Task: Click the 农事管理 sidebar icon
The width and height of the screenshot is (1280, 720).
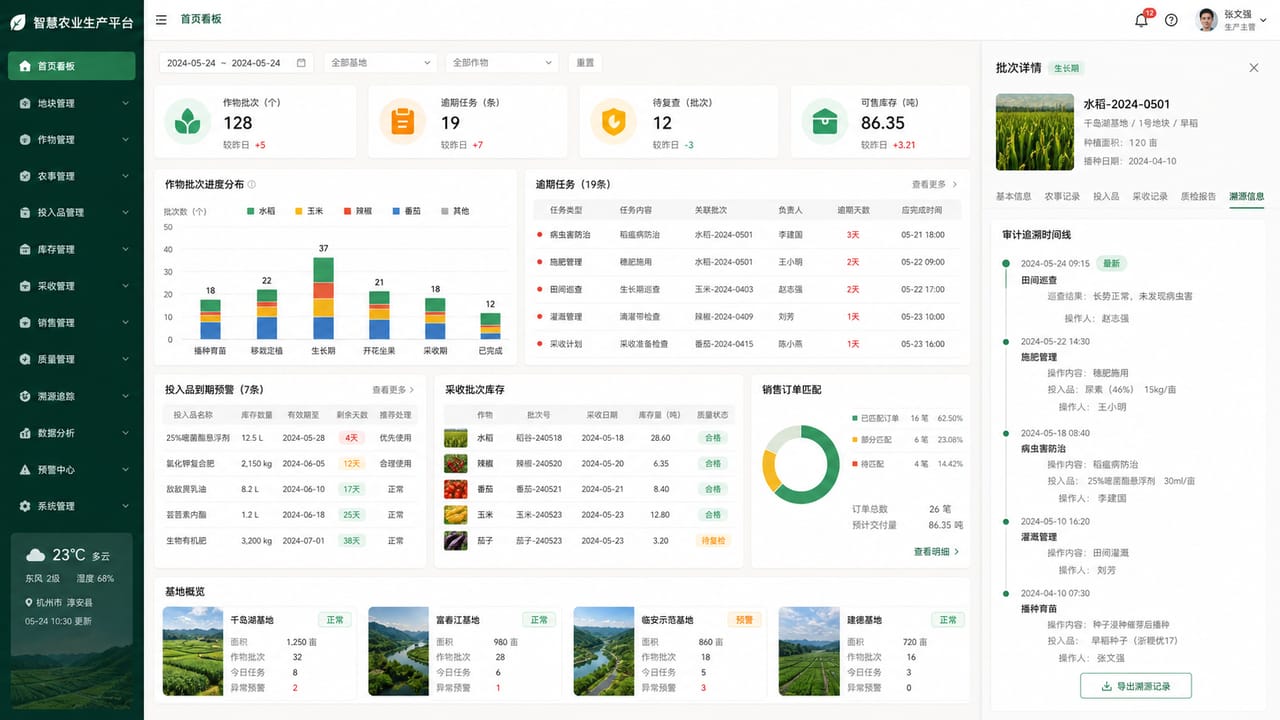Action: pyautogui.click(x=25, y=176)
